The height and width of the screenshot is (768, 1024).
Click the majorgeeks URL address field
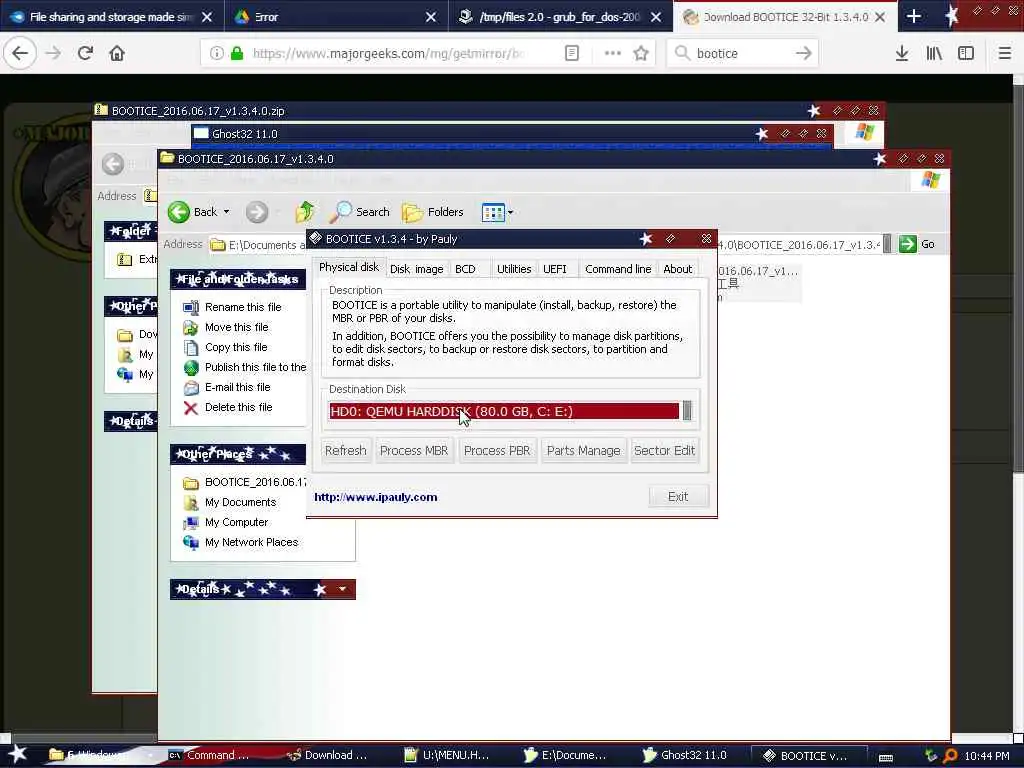(x=389, y=54)
